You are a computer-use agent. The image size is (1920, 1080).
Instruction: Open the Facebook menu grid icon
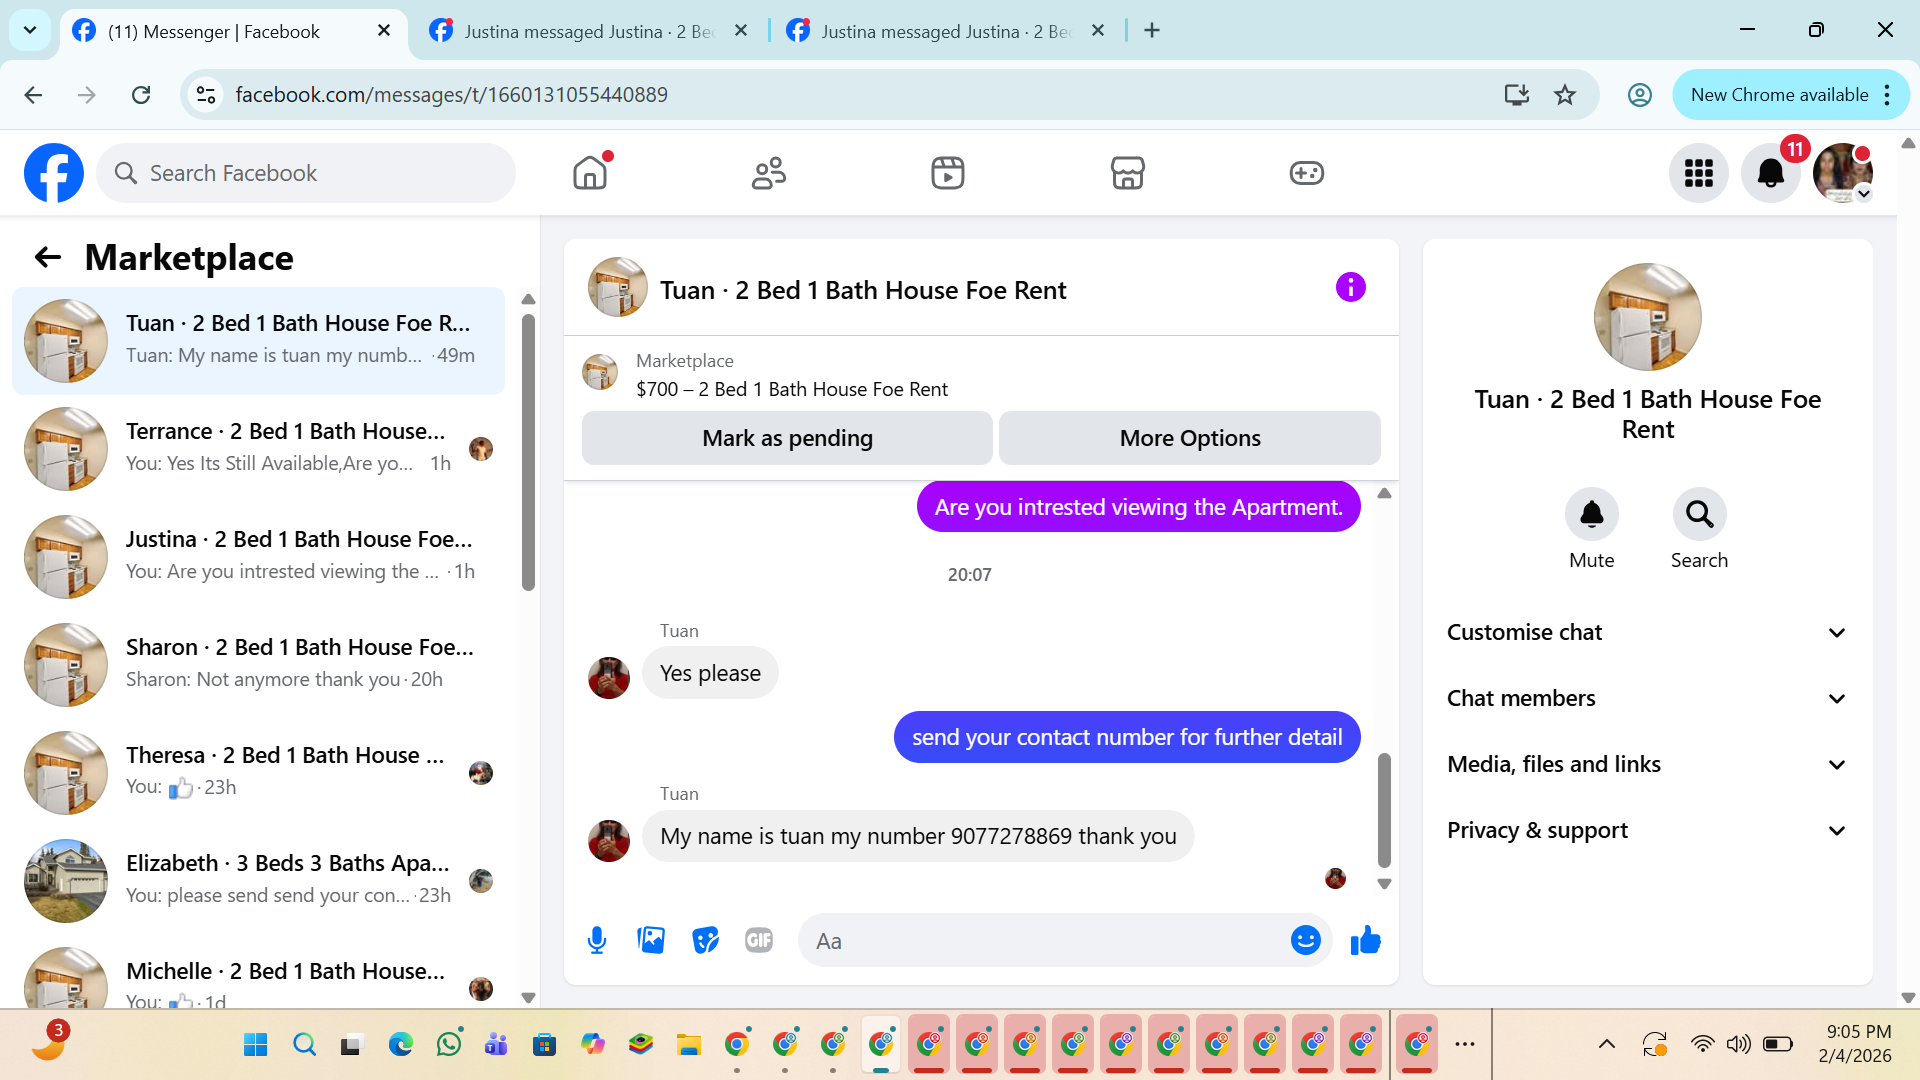1698,173
